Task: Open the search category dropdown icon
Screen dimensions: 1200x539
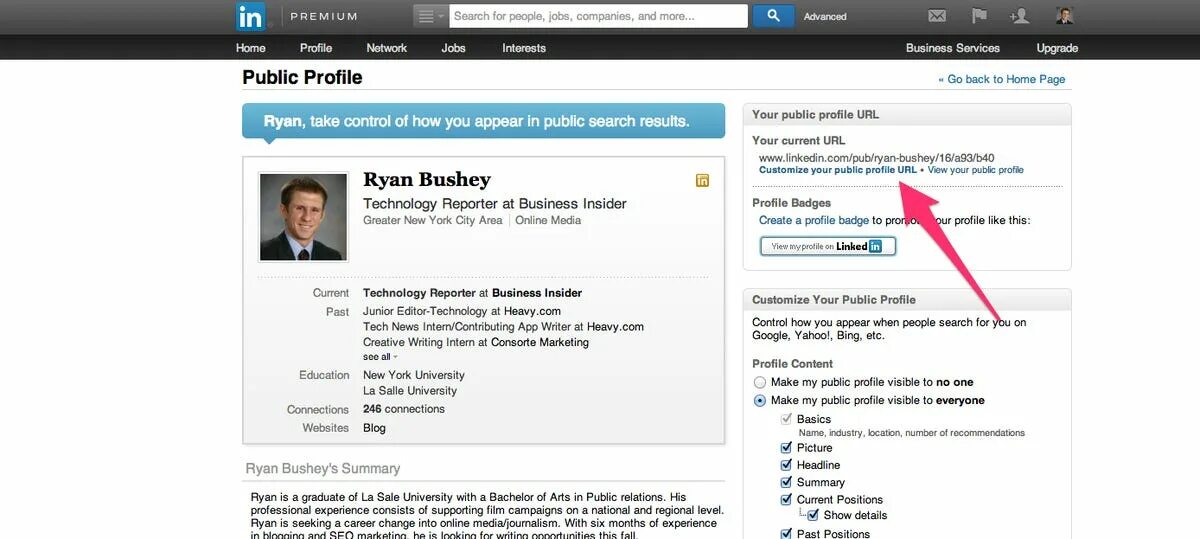Action: (429, 16)
